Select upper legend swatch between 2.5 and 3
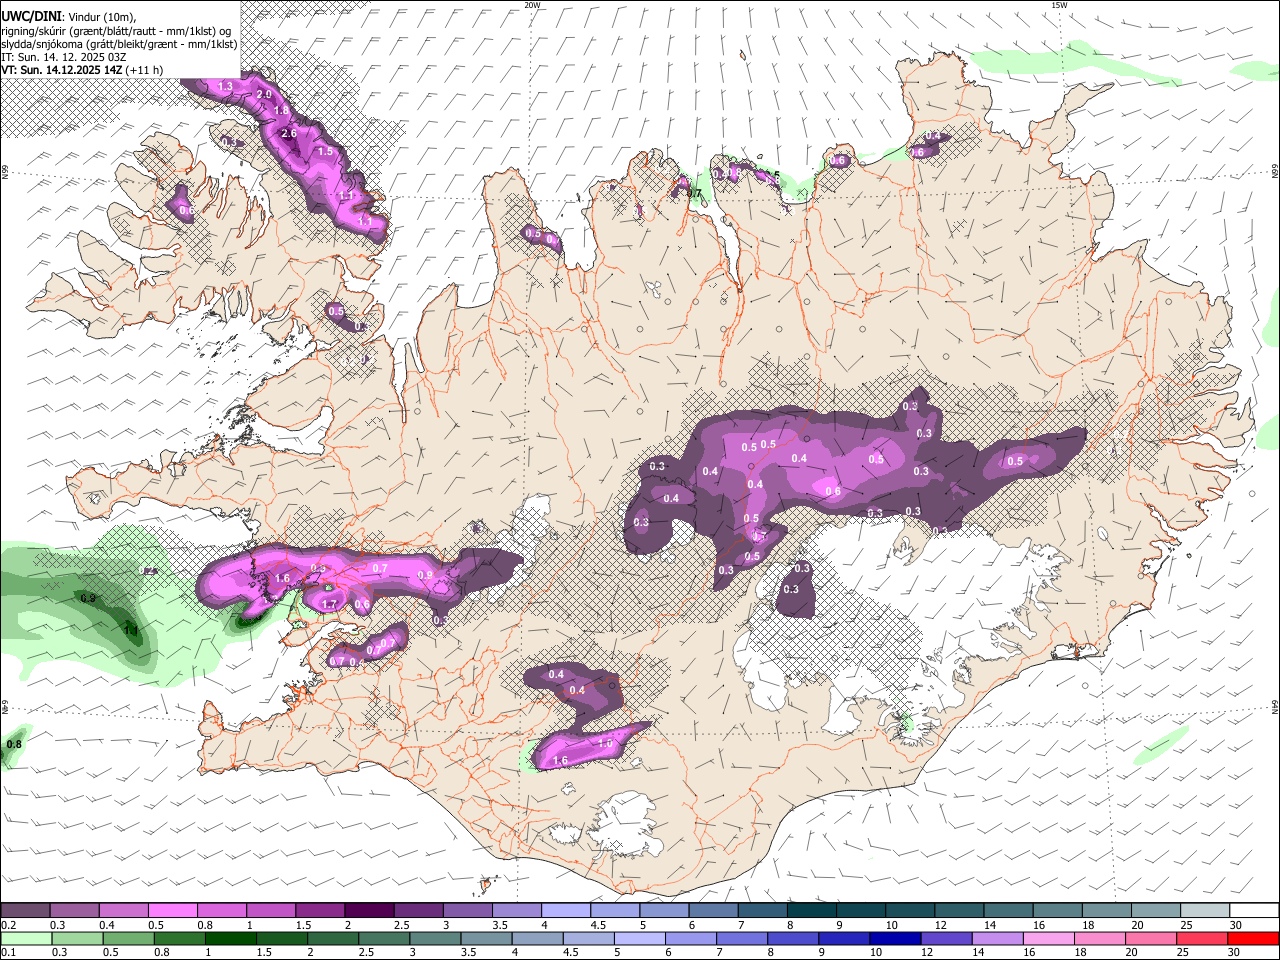Screen dimensions: 1280x960 (x=418, y=910)
